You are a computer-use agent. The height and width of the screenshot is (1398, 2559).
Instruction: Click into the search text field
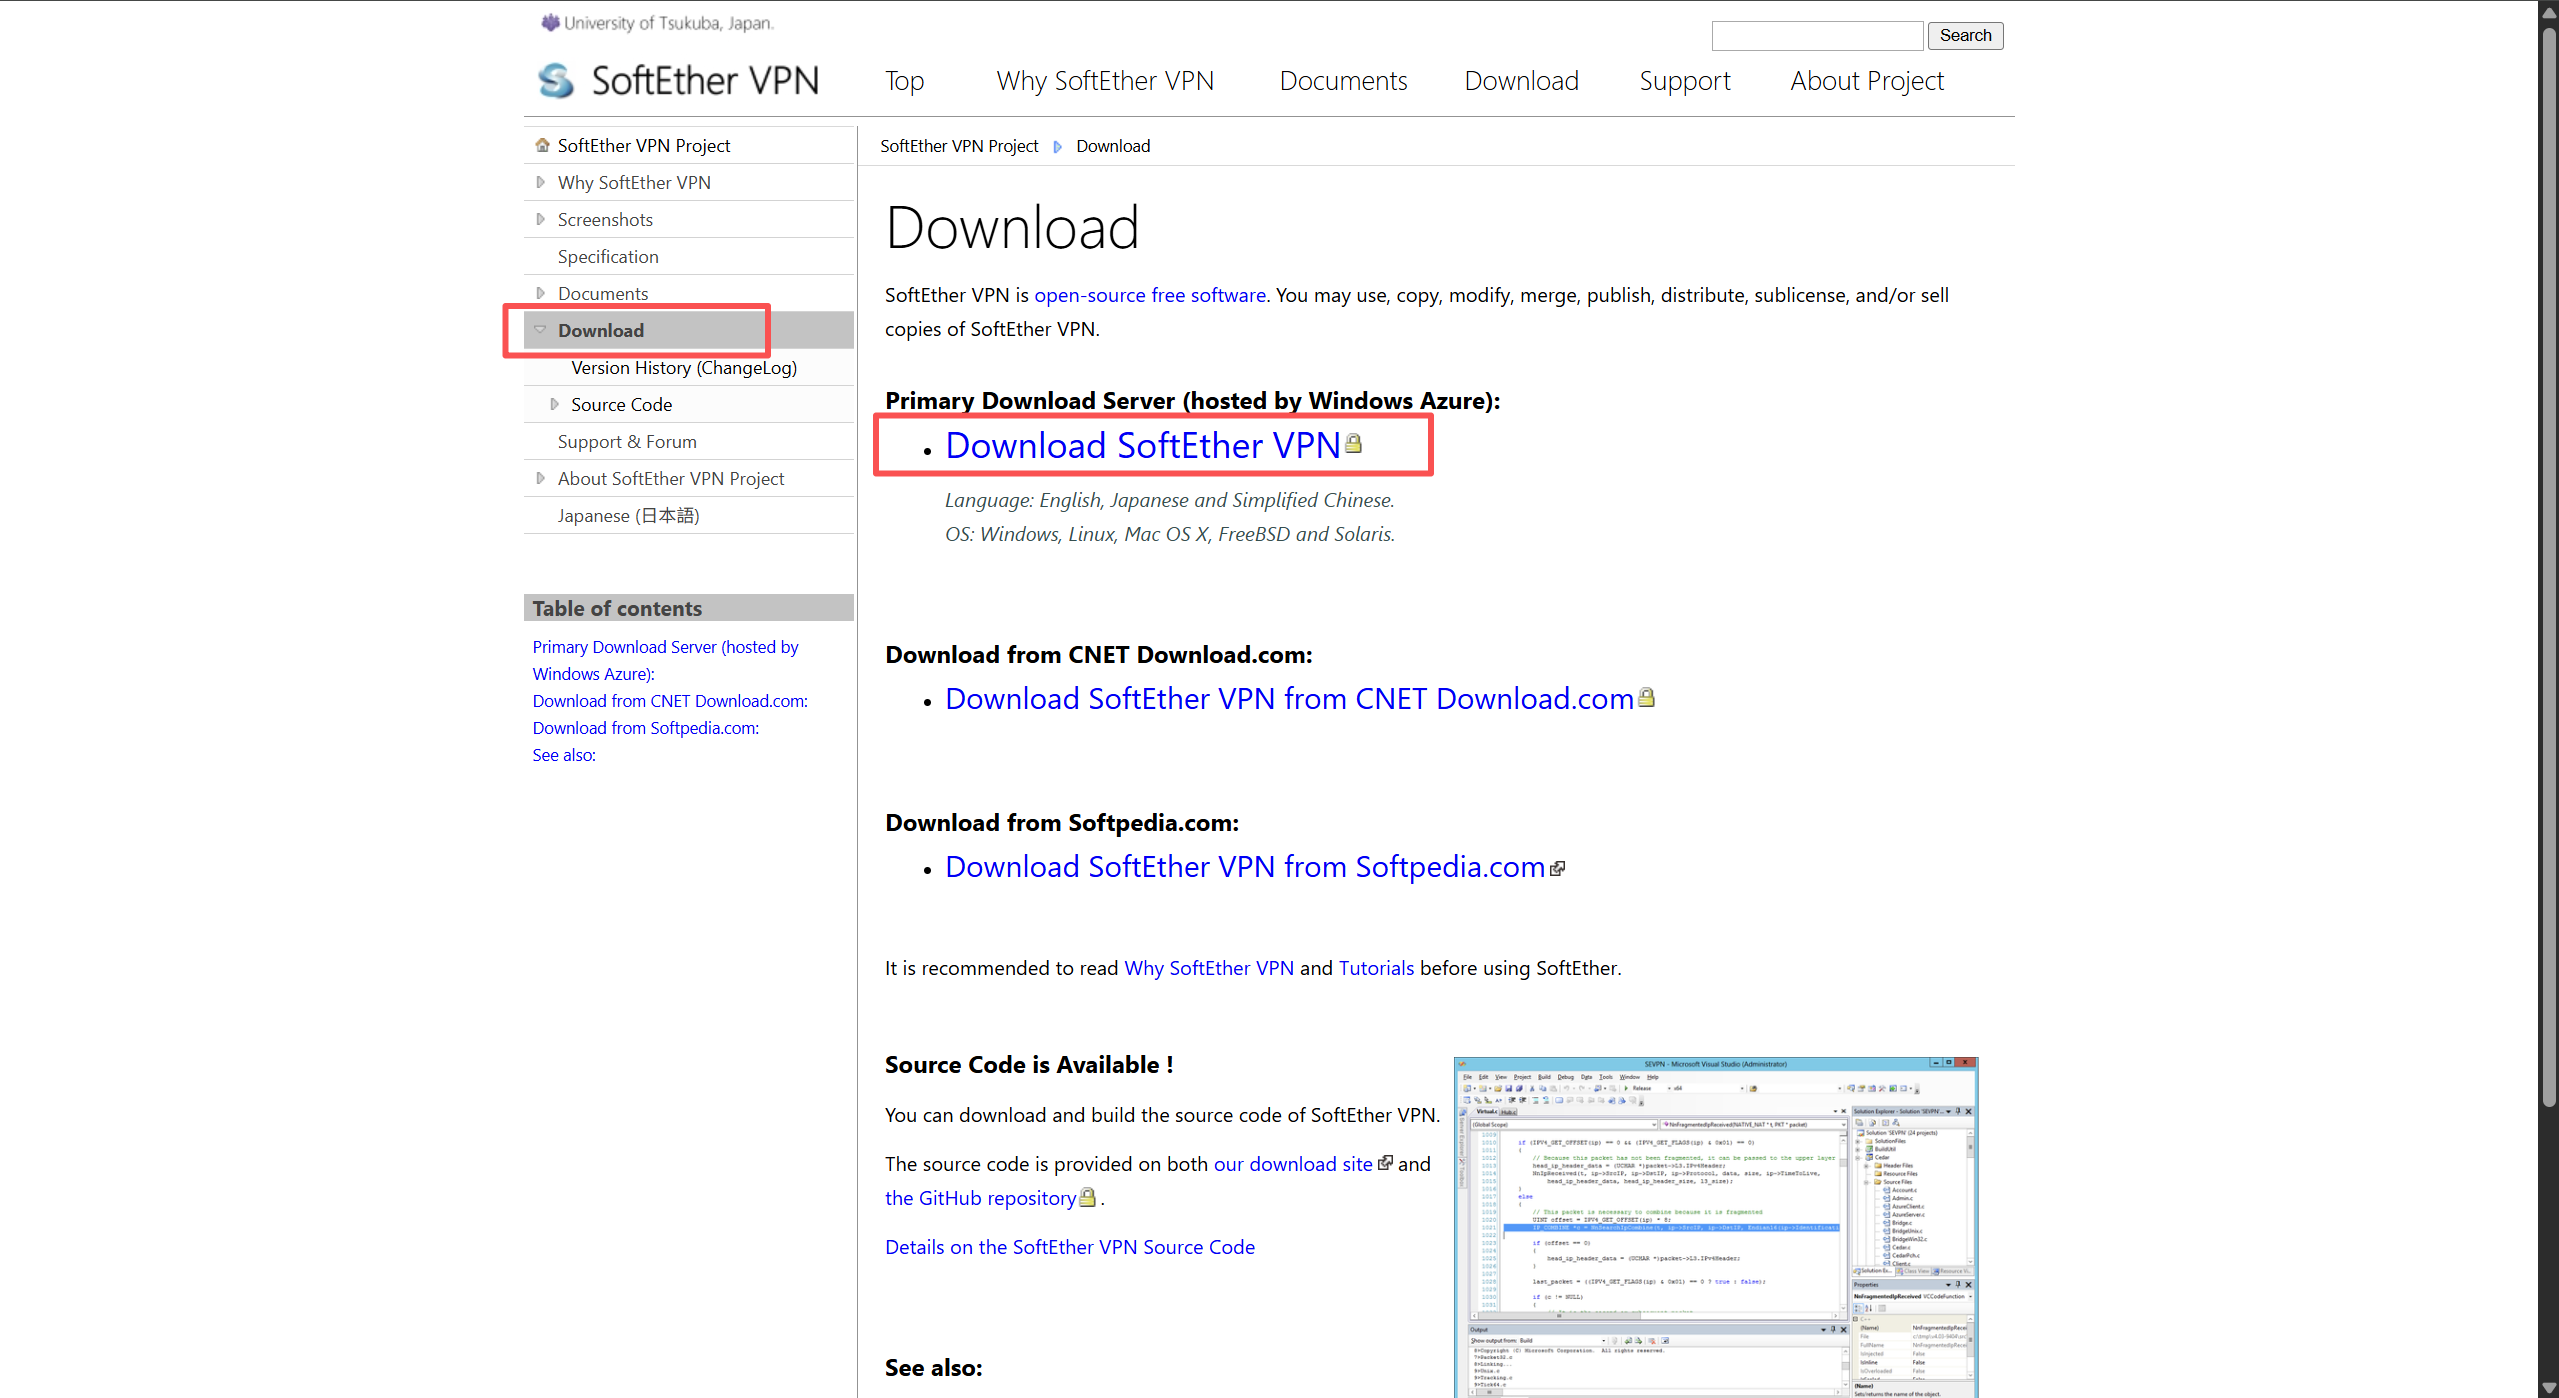1817,36
